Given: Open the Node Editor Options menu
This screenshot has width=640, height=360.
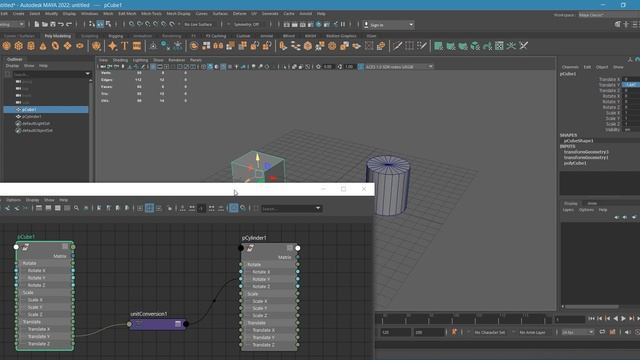Looking at the screenshot, I should coord(13,200).
